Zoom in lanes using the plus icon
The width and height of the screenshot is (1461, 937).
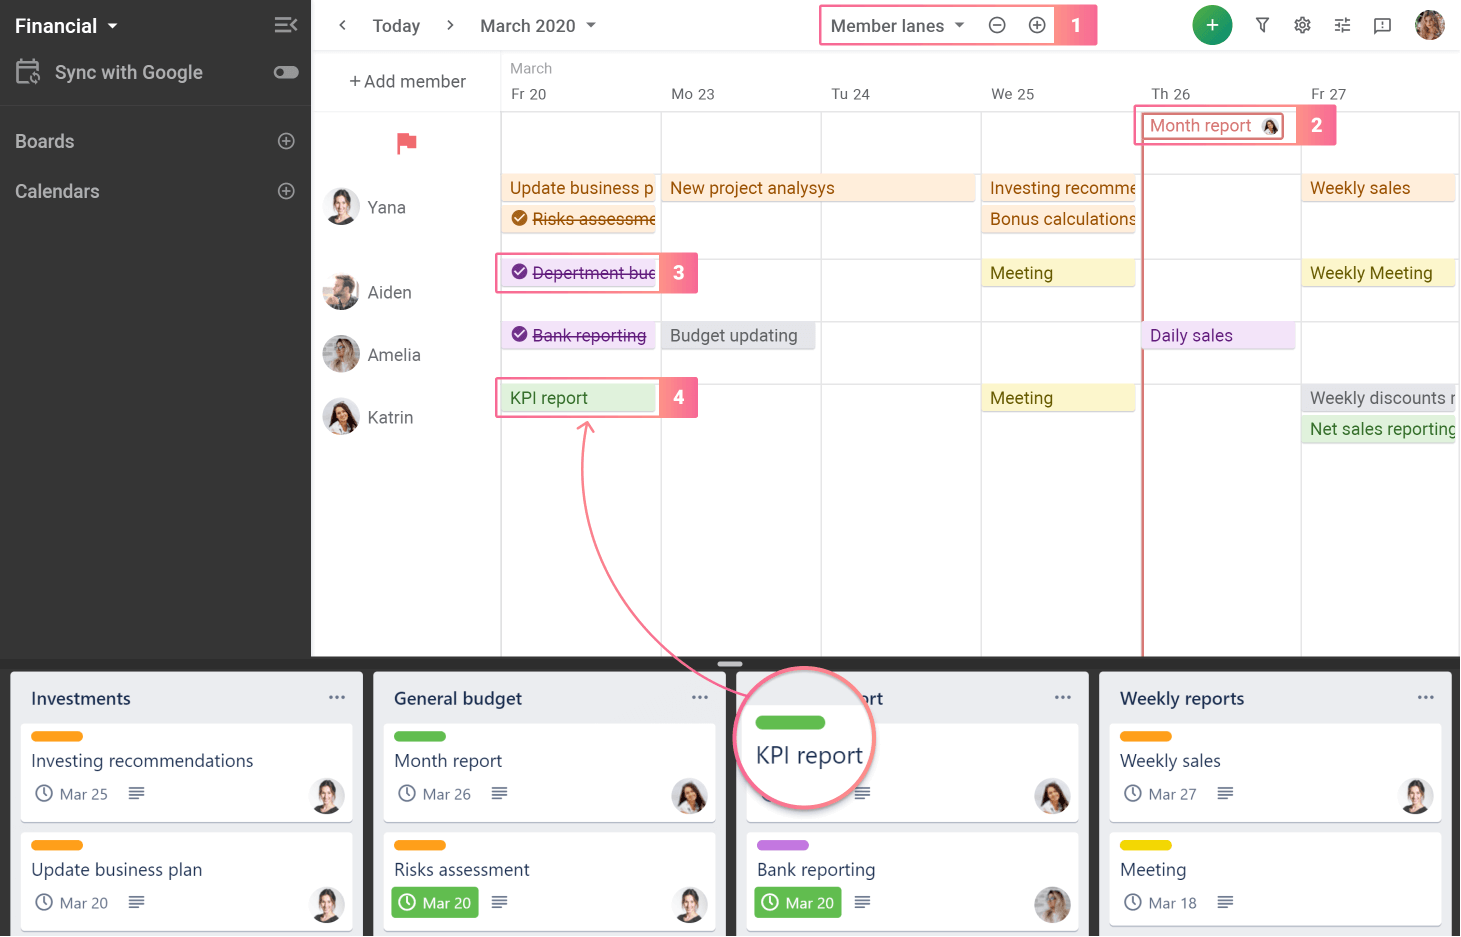(1037, 25)
